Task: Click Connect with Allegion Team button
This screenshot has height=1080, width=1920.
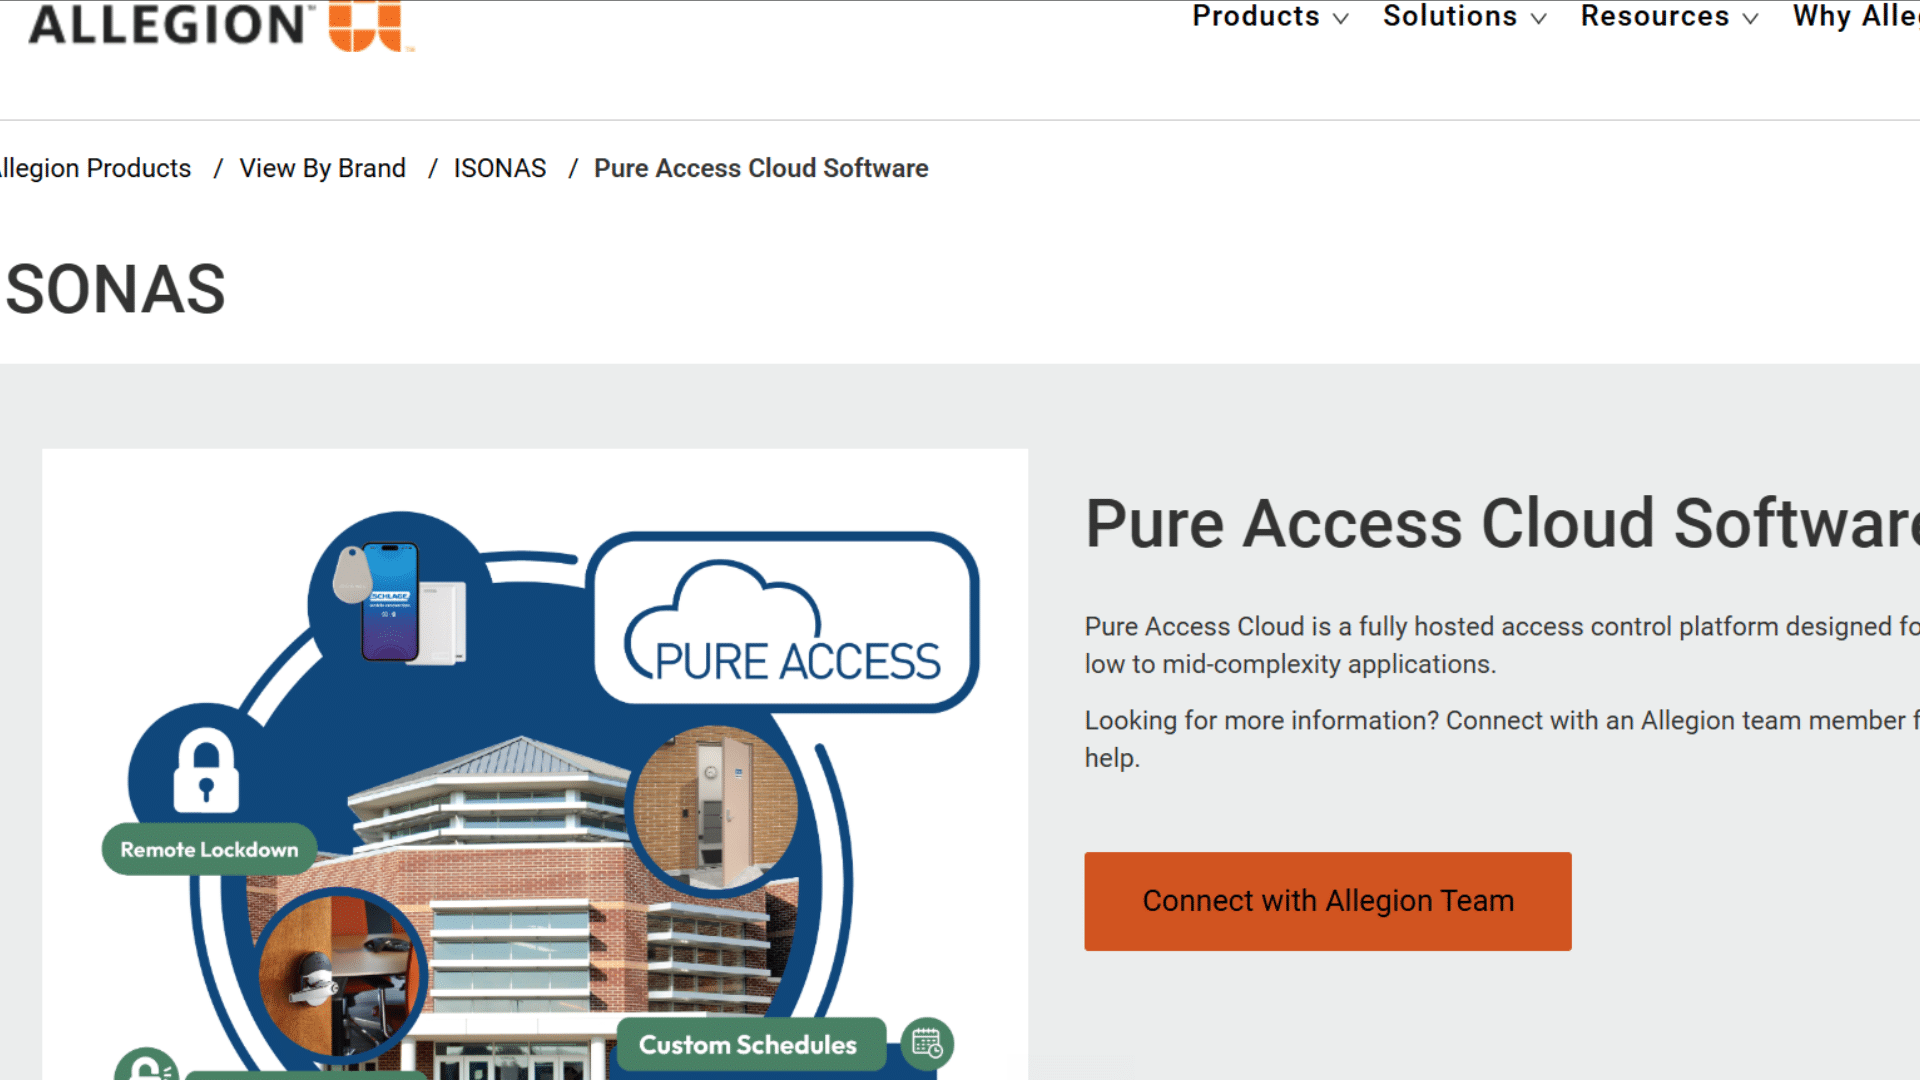Action: click(1328, 901)
